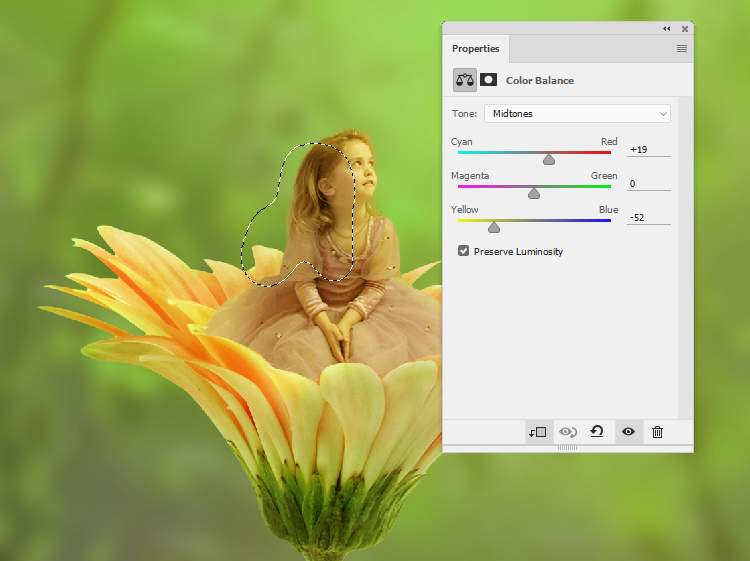The height and width of the screenshot is (561, 750).
Task: Toggle adjustment layer visibility eye
Action: tap(628, 432)
